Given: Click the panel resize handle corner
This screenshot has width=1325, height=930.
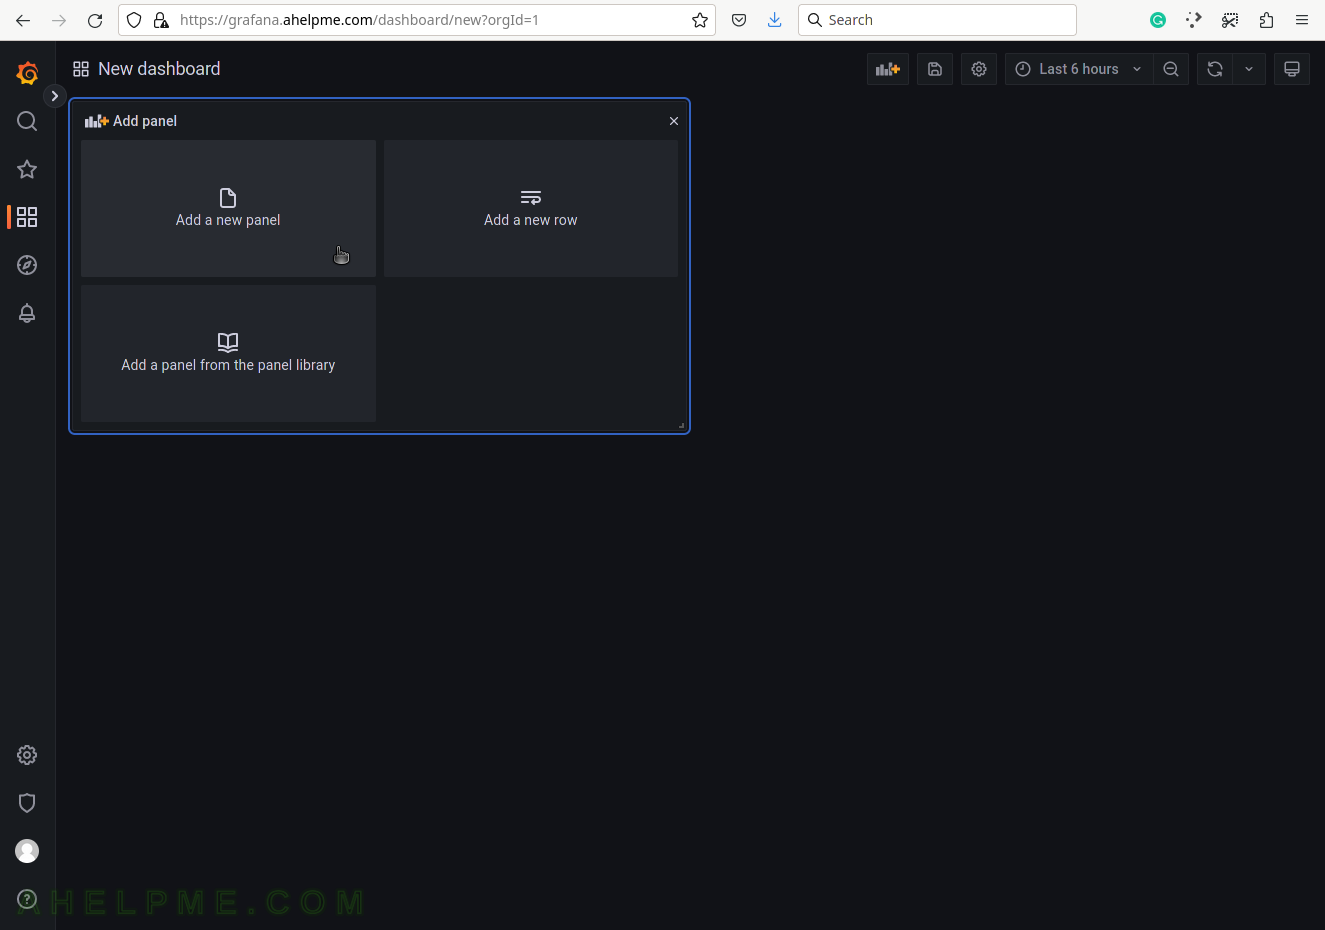Looking at the screenshot, I should (682, 426).
